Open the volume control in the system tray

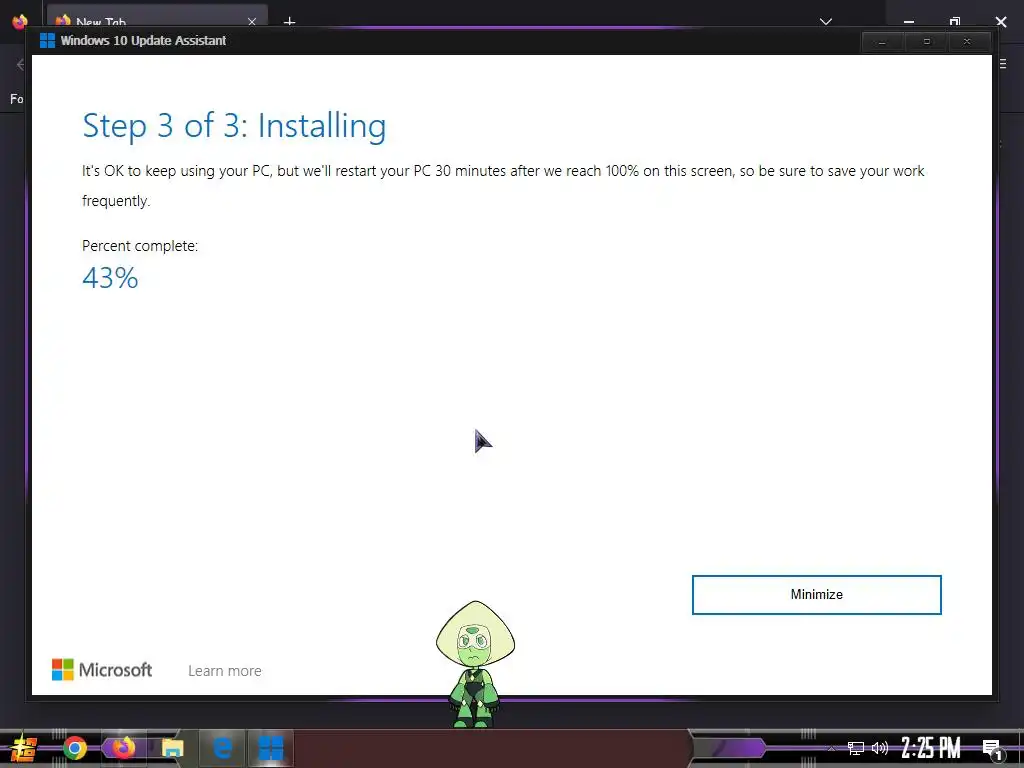[880, 748]
